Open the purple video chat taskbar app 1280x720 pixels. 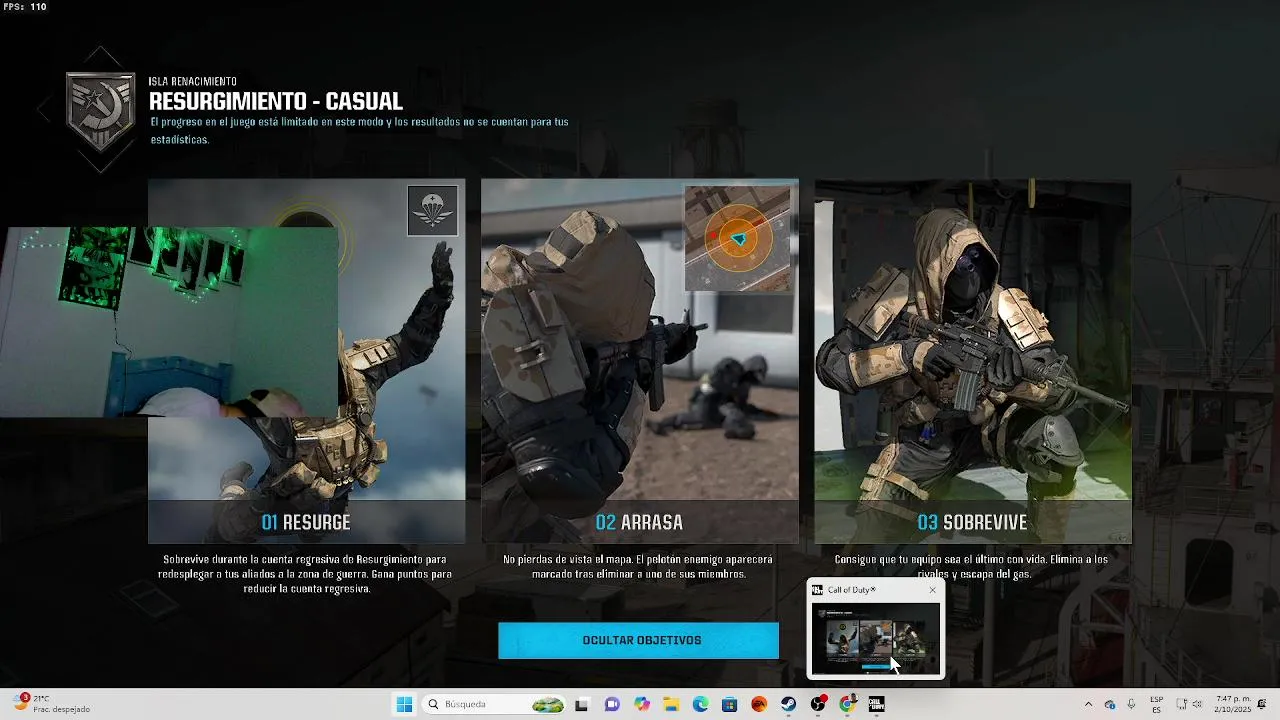(612, 704)
